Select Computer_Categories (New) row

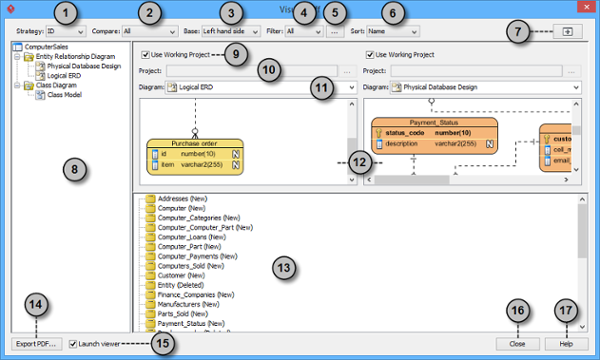click(x=199, y=218)
